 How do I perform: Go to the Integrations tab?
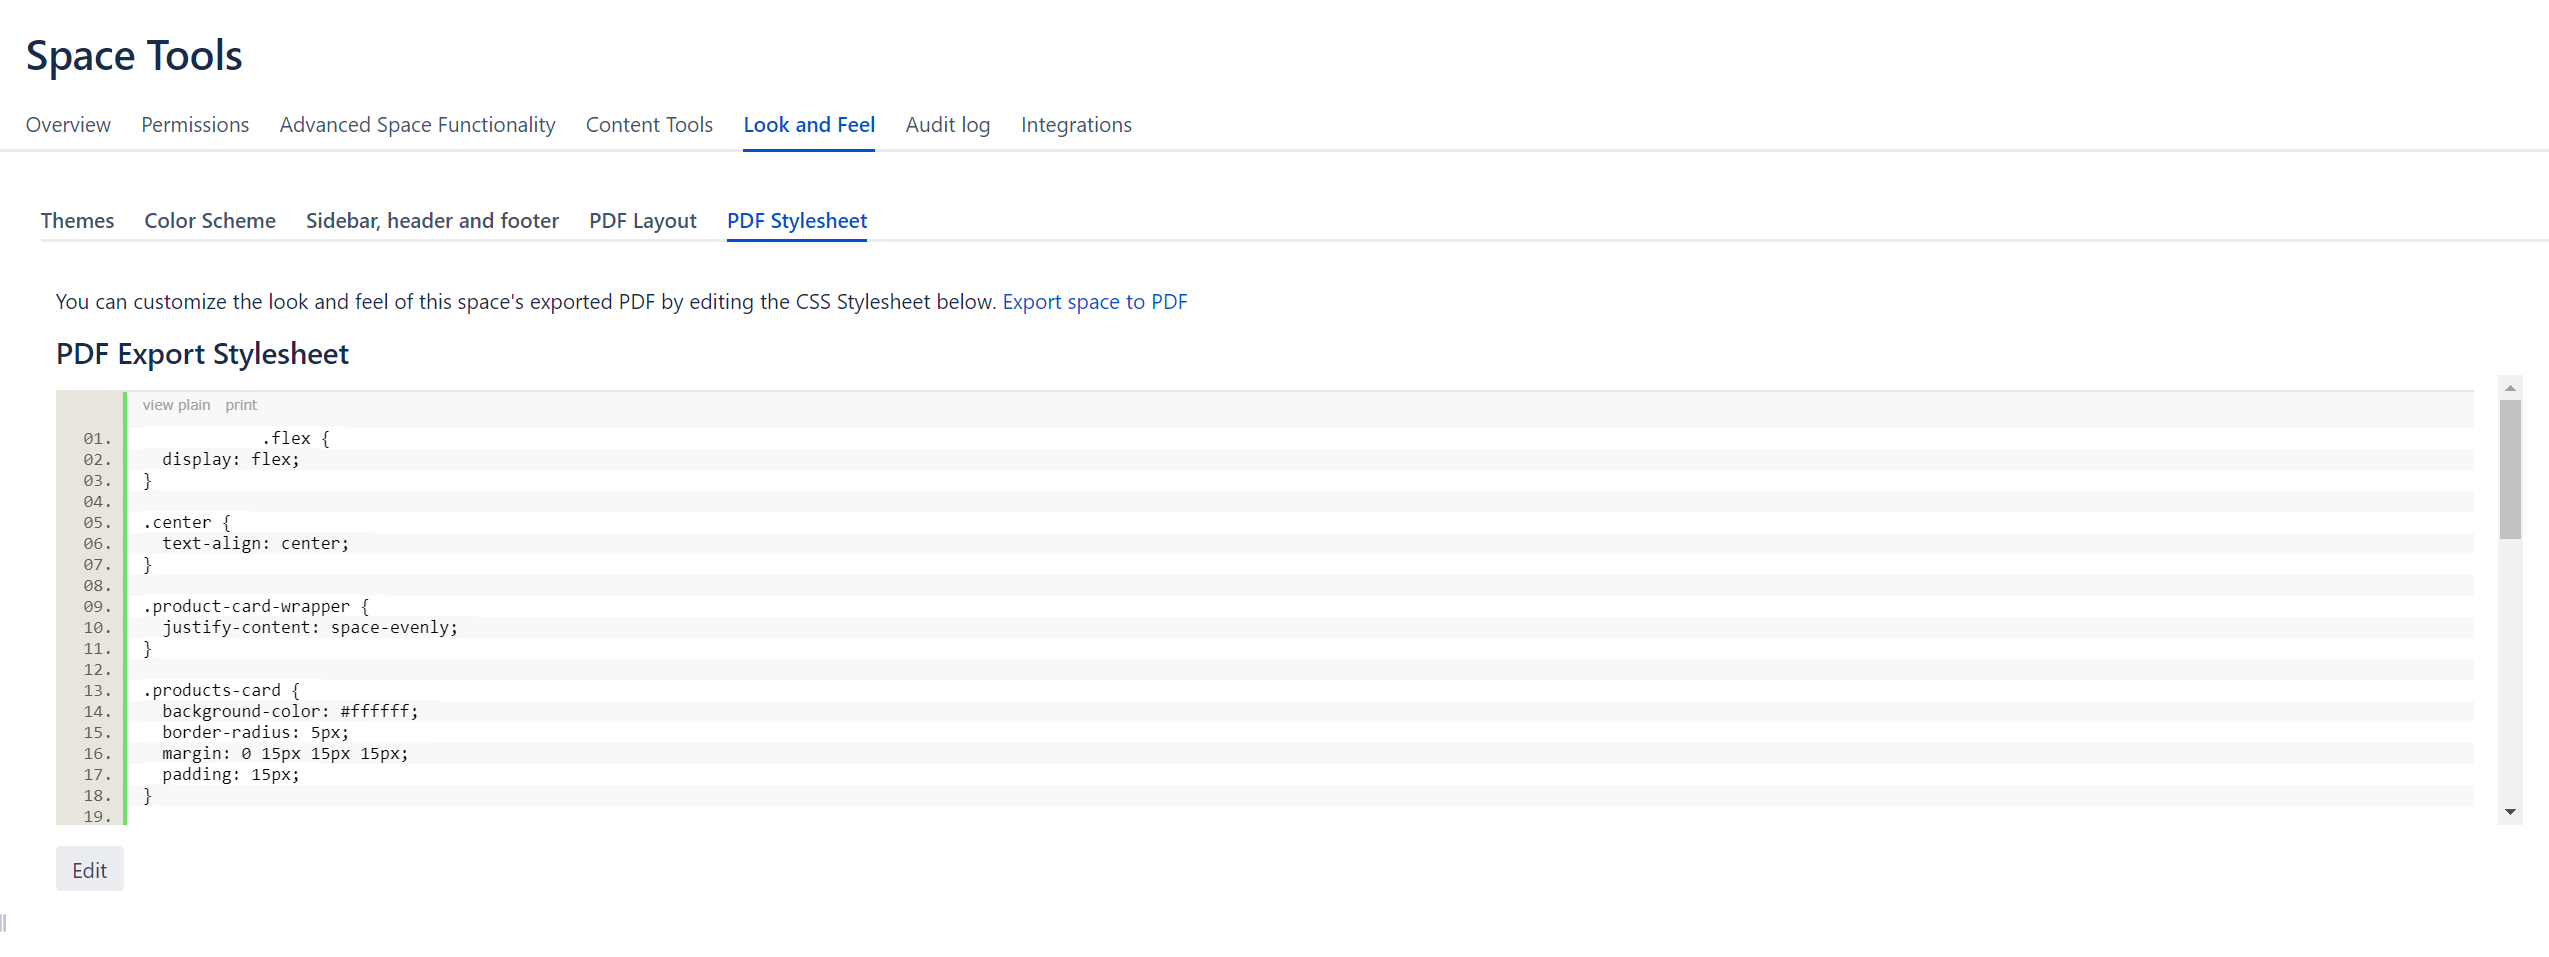(x=1076, y=125)
